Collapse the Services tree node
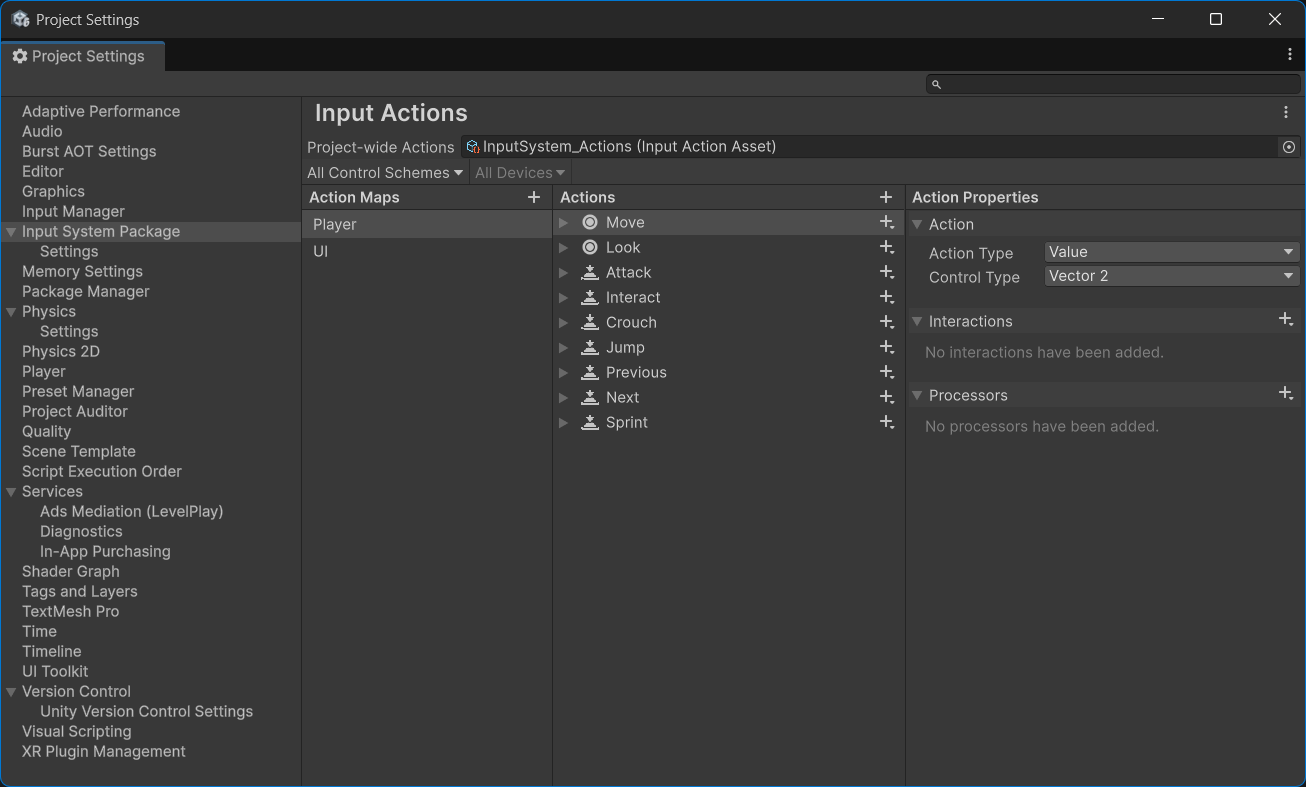Screen dimensions: 1306x787 point(11,492)
